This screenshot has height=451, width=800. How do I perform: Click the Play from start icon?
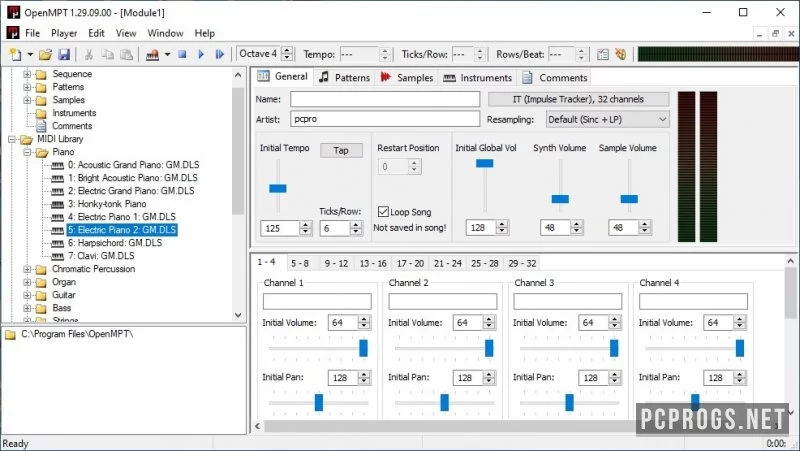(219, 54)
